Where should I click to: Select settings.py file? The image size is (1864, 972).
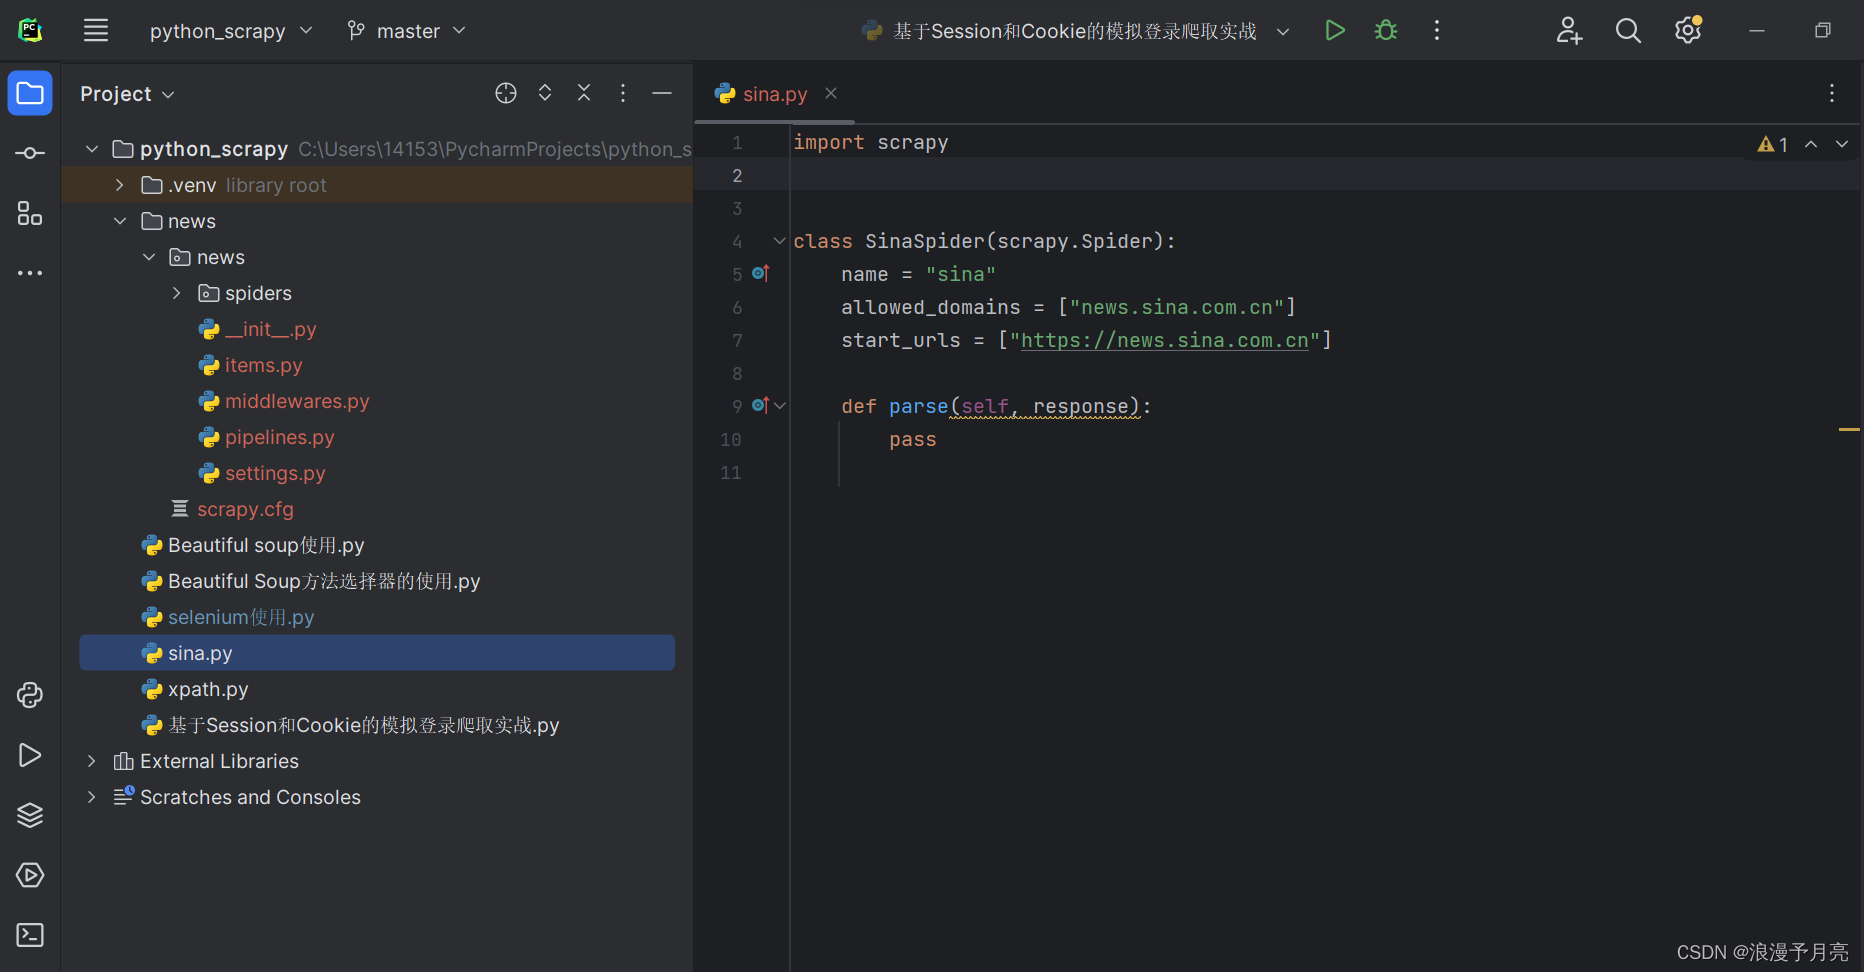coord(262,473)
